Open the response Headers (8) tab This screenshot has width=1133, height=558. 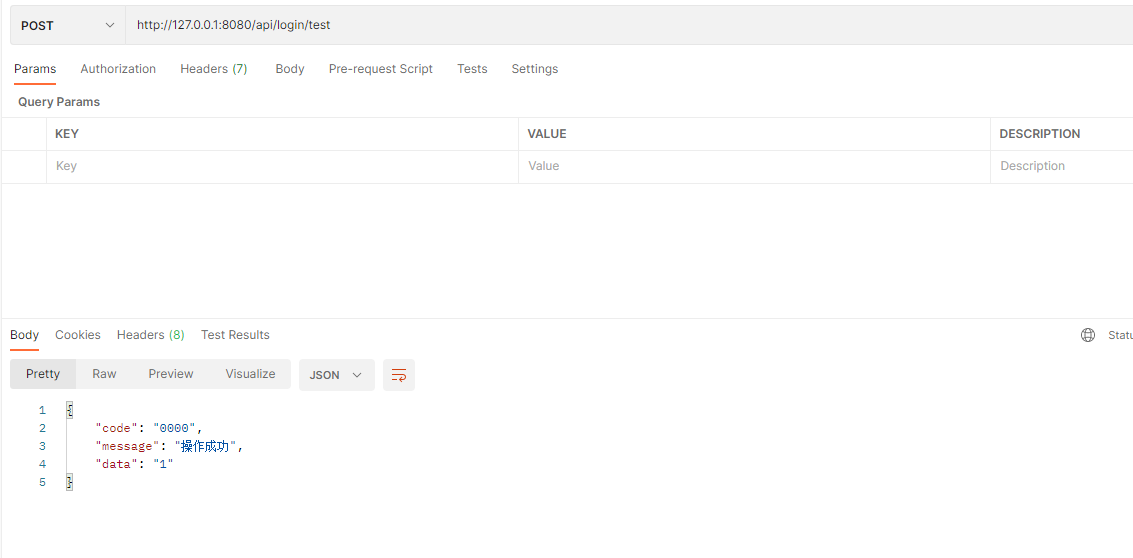coord(150,335)
